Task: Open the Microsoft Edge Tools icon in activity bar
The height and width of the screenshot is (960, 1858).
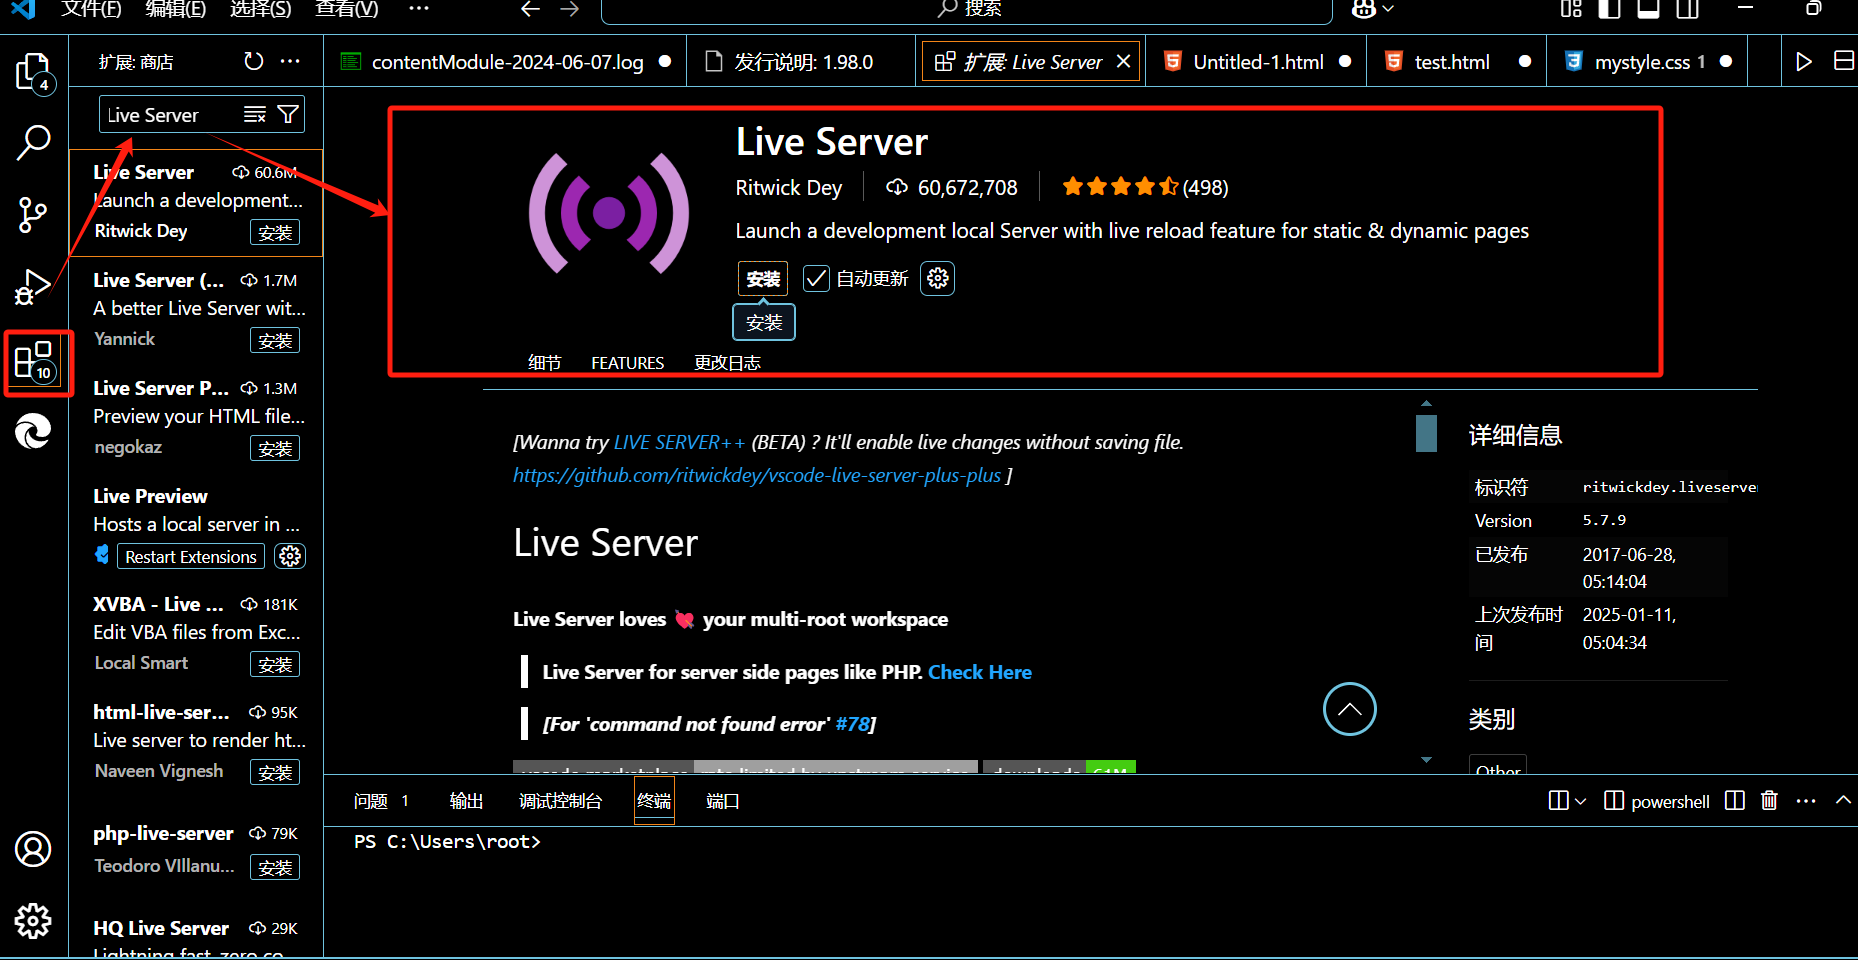Action: coord(33,432)
